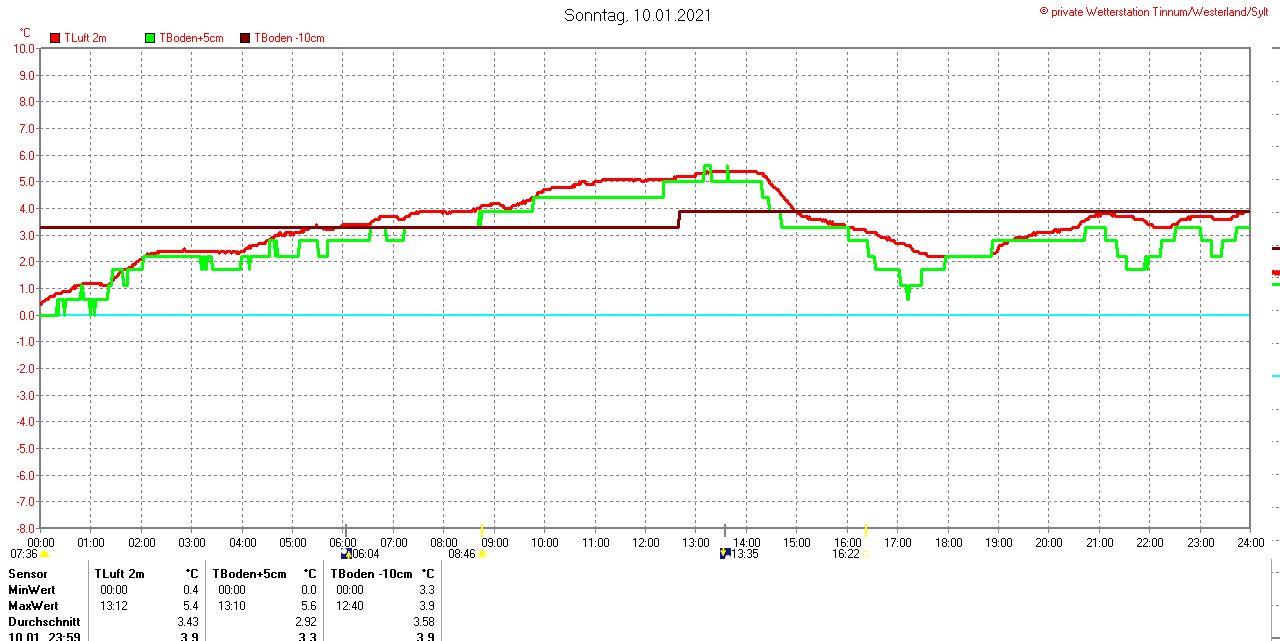Select the Durchschnitt row label
The width and height of the screenshot is (1280, 641).
tap(43, 622)
